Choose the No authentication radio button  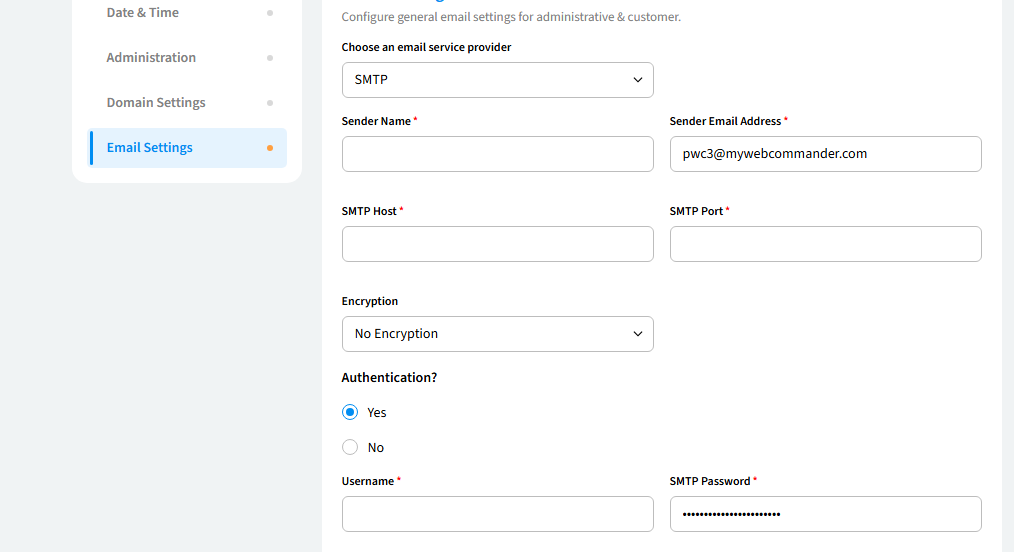click(x=350, y=447)
